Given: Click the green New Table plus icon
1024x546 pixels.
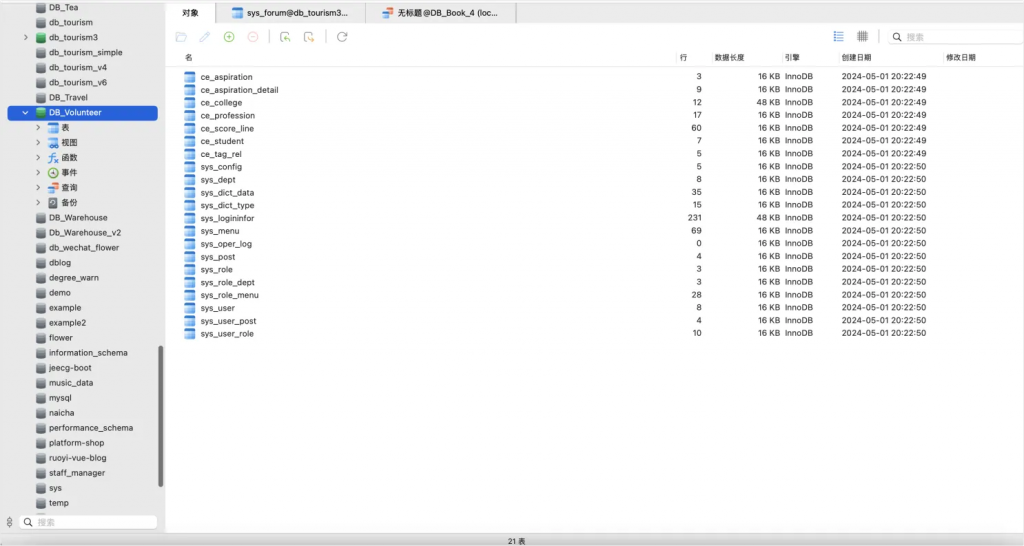Looking at the screenshot, I should tap(229, 37).
